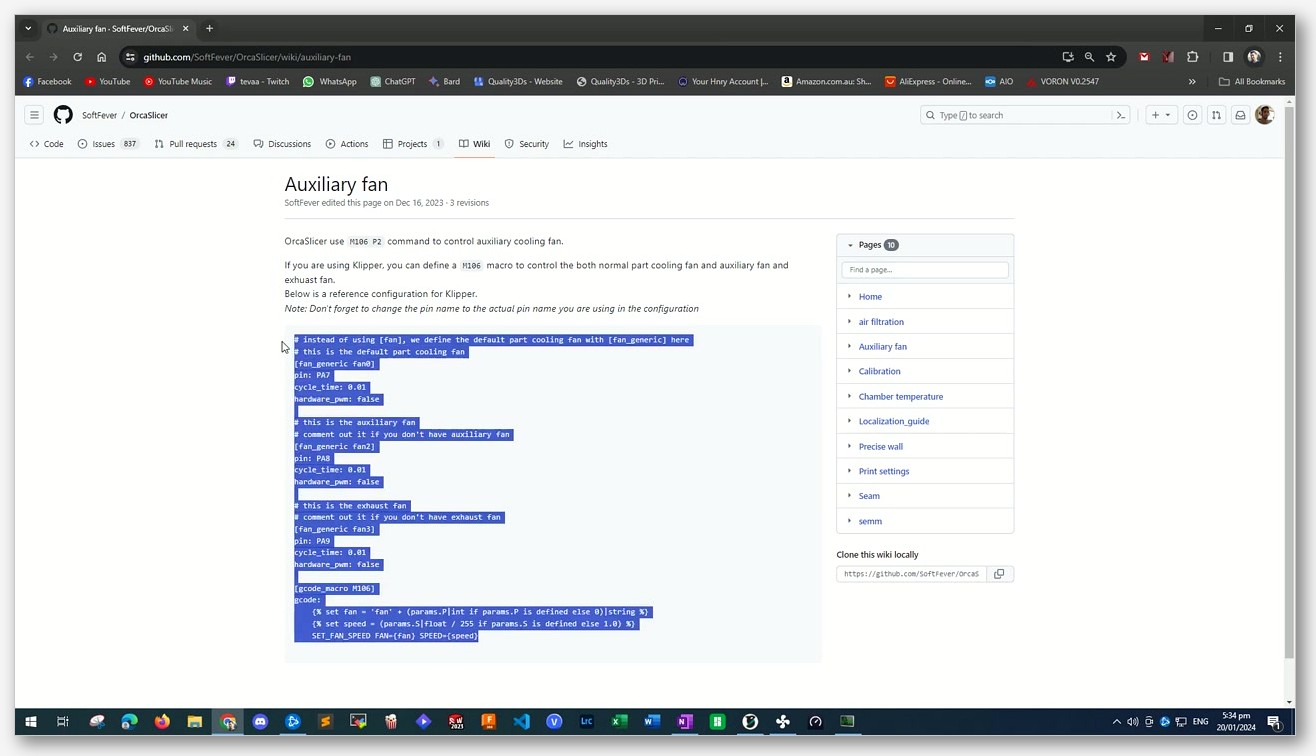The height and width of the screenshot is (756, 1316).
Task: Expand the Chamber temperature page chevron
Action: pos(849,396)
